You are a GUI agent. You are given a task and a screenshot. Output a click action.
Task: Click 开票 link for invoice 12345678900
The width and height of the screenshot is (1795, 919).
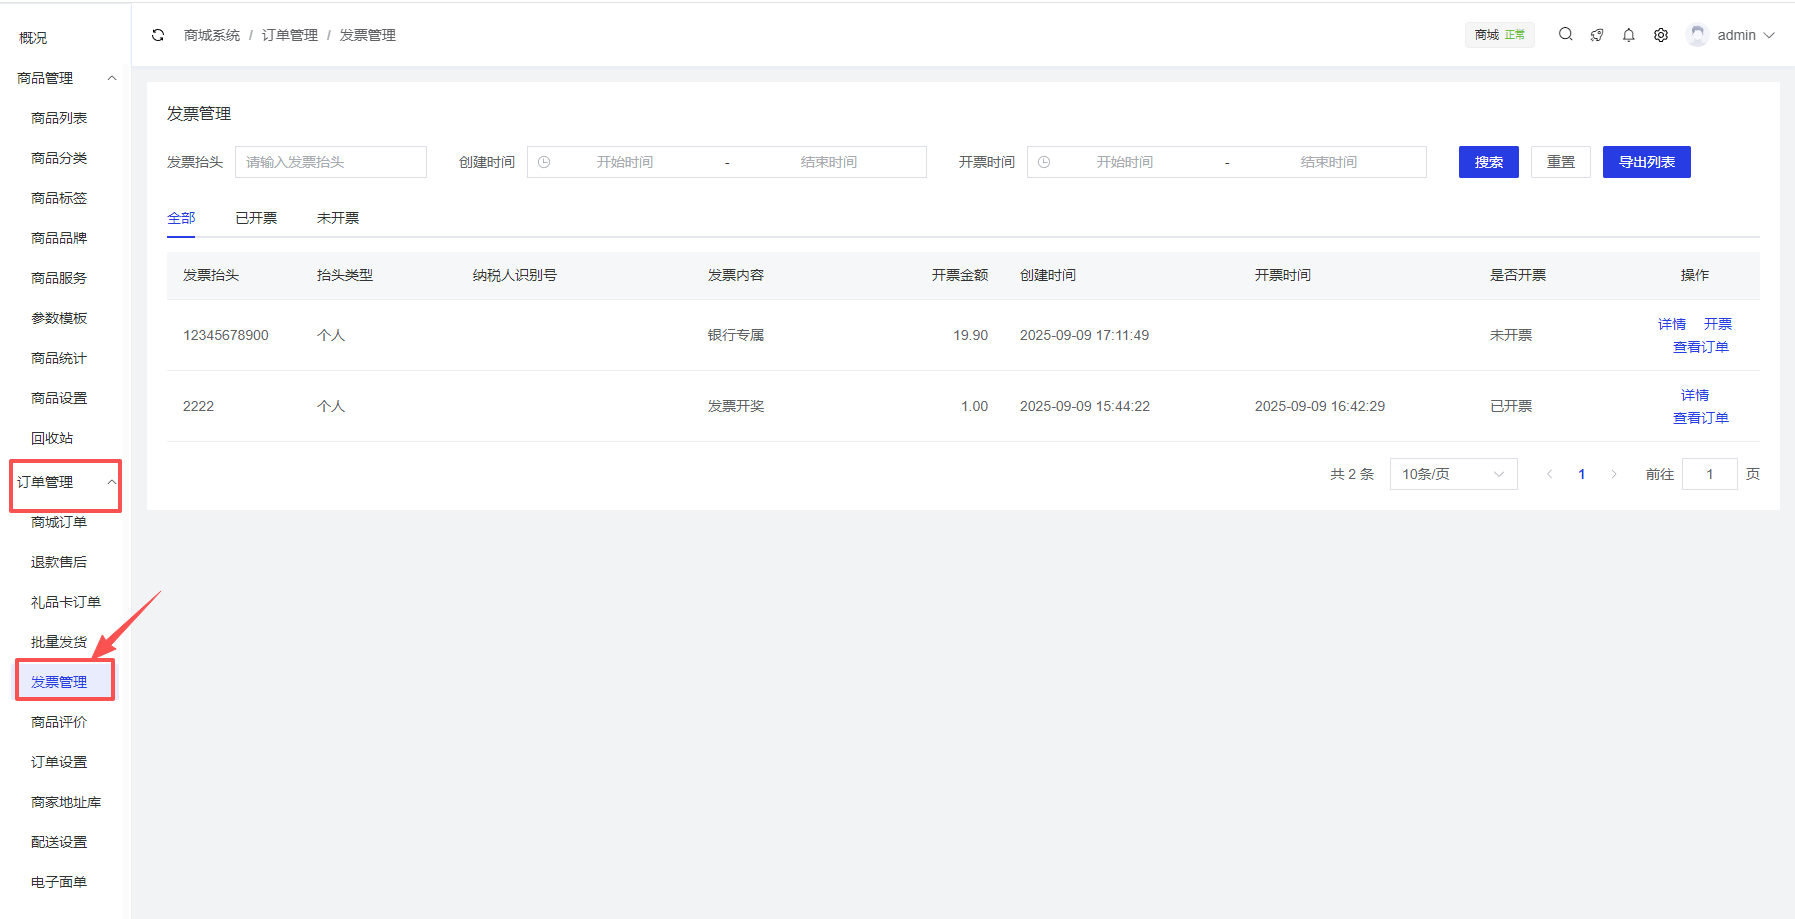[1717, 324]
